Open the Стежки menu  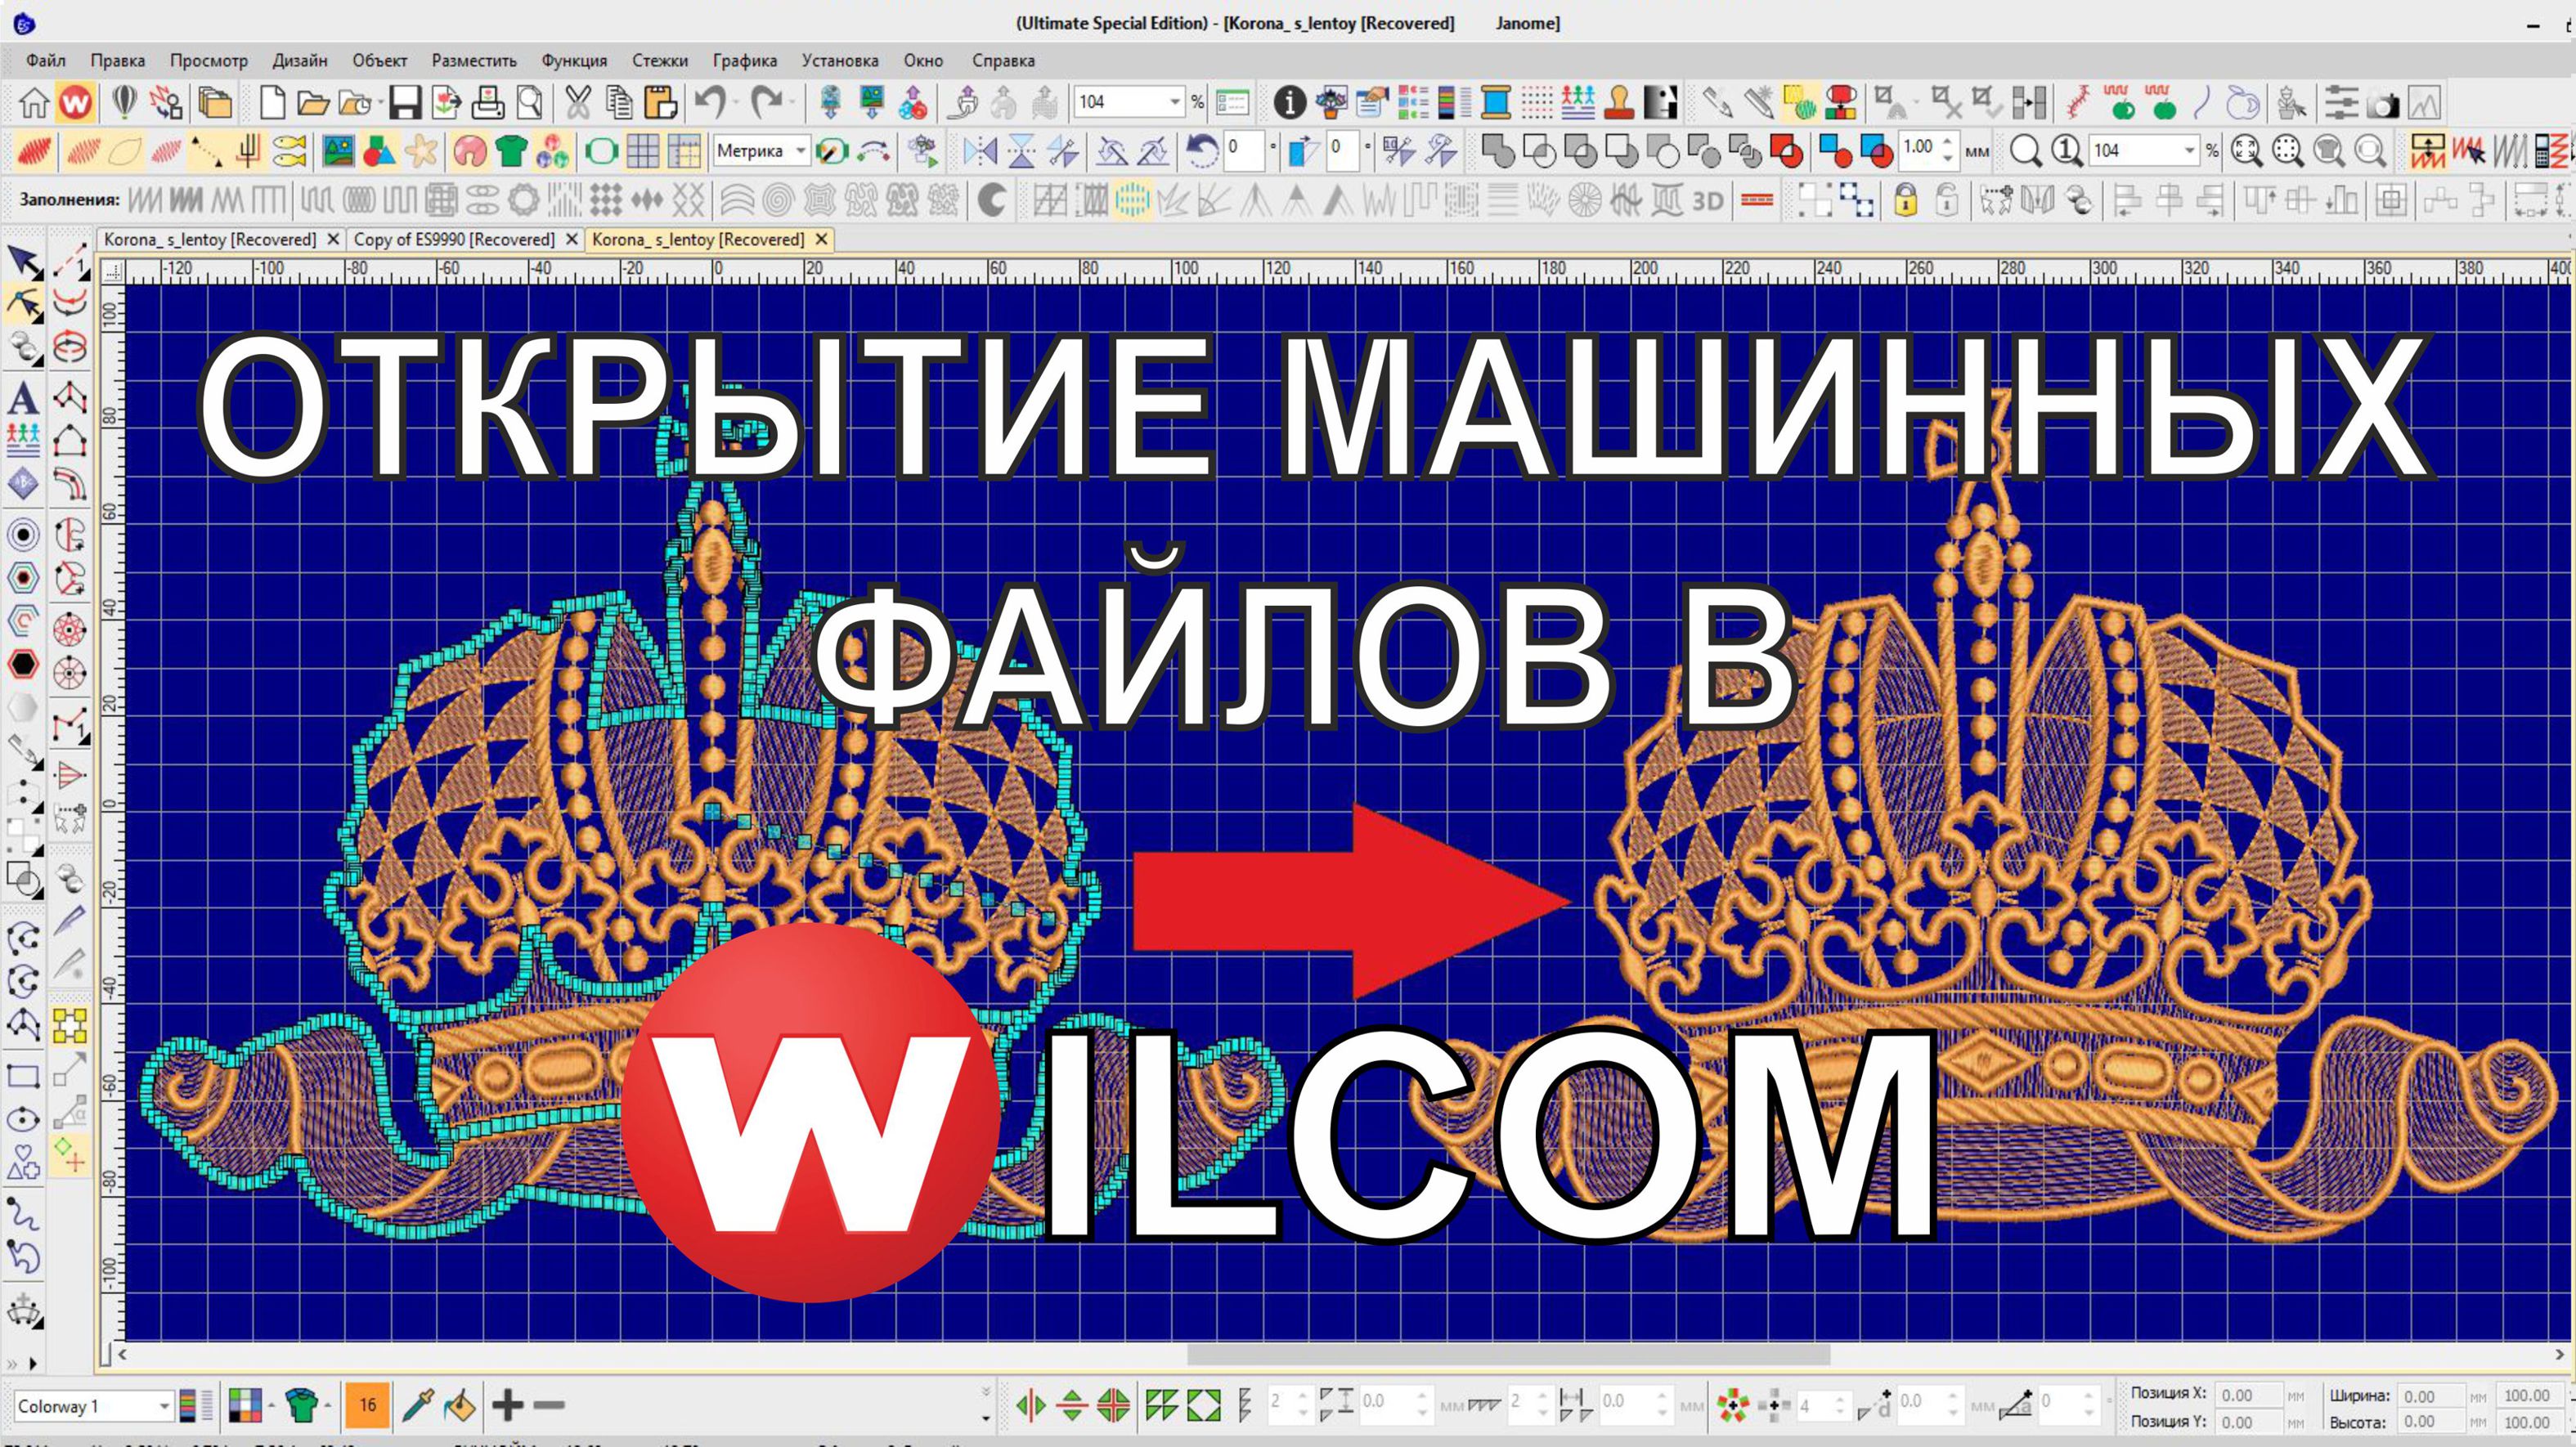tap(660, 60)
